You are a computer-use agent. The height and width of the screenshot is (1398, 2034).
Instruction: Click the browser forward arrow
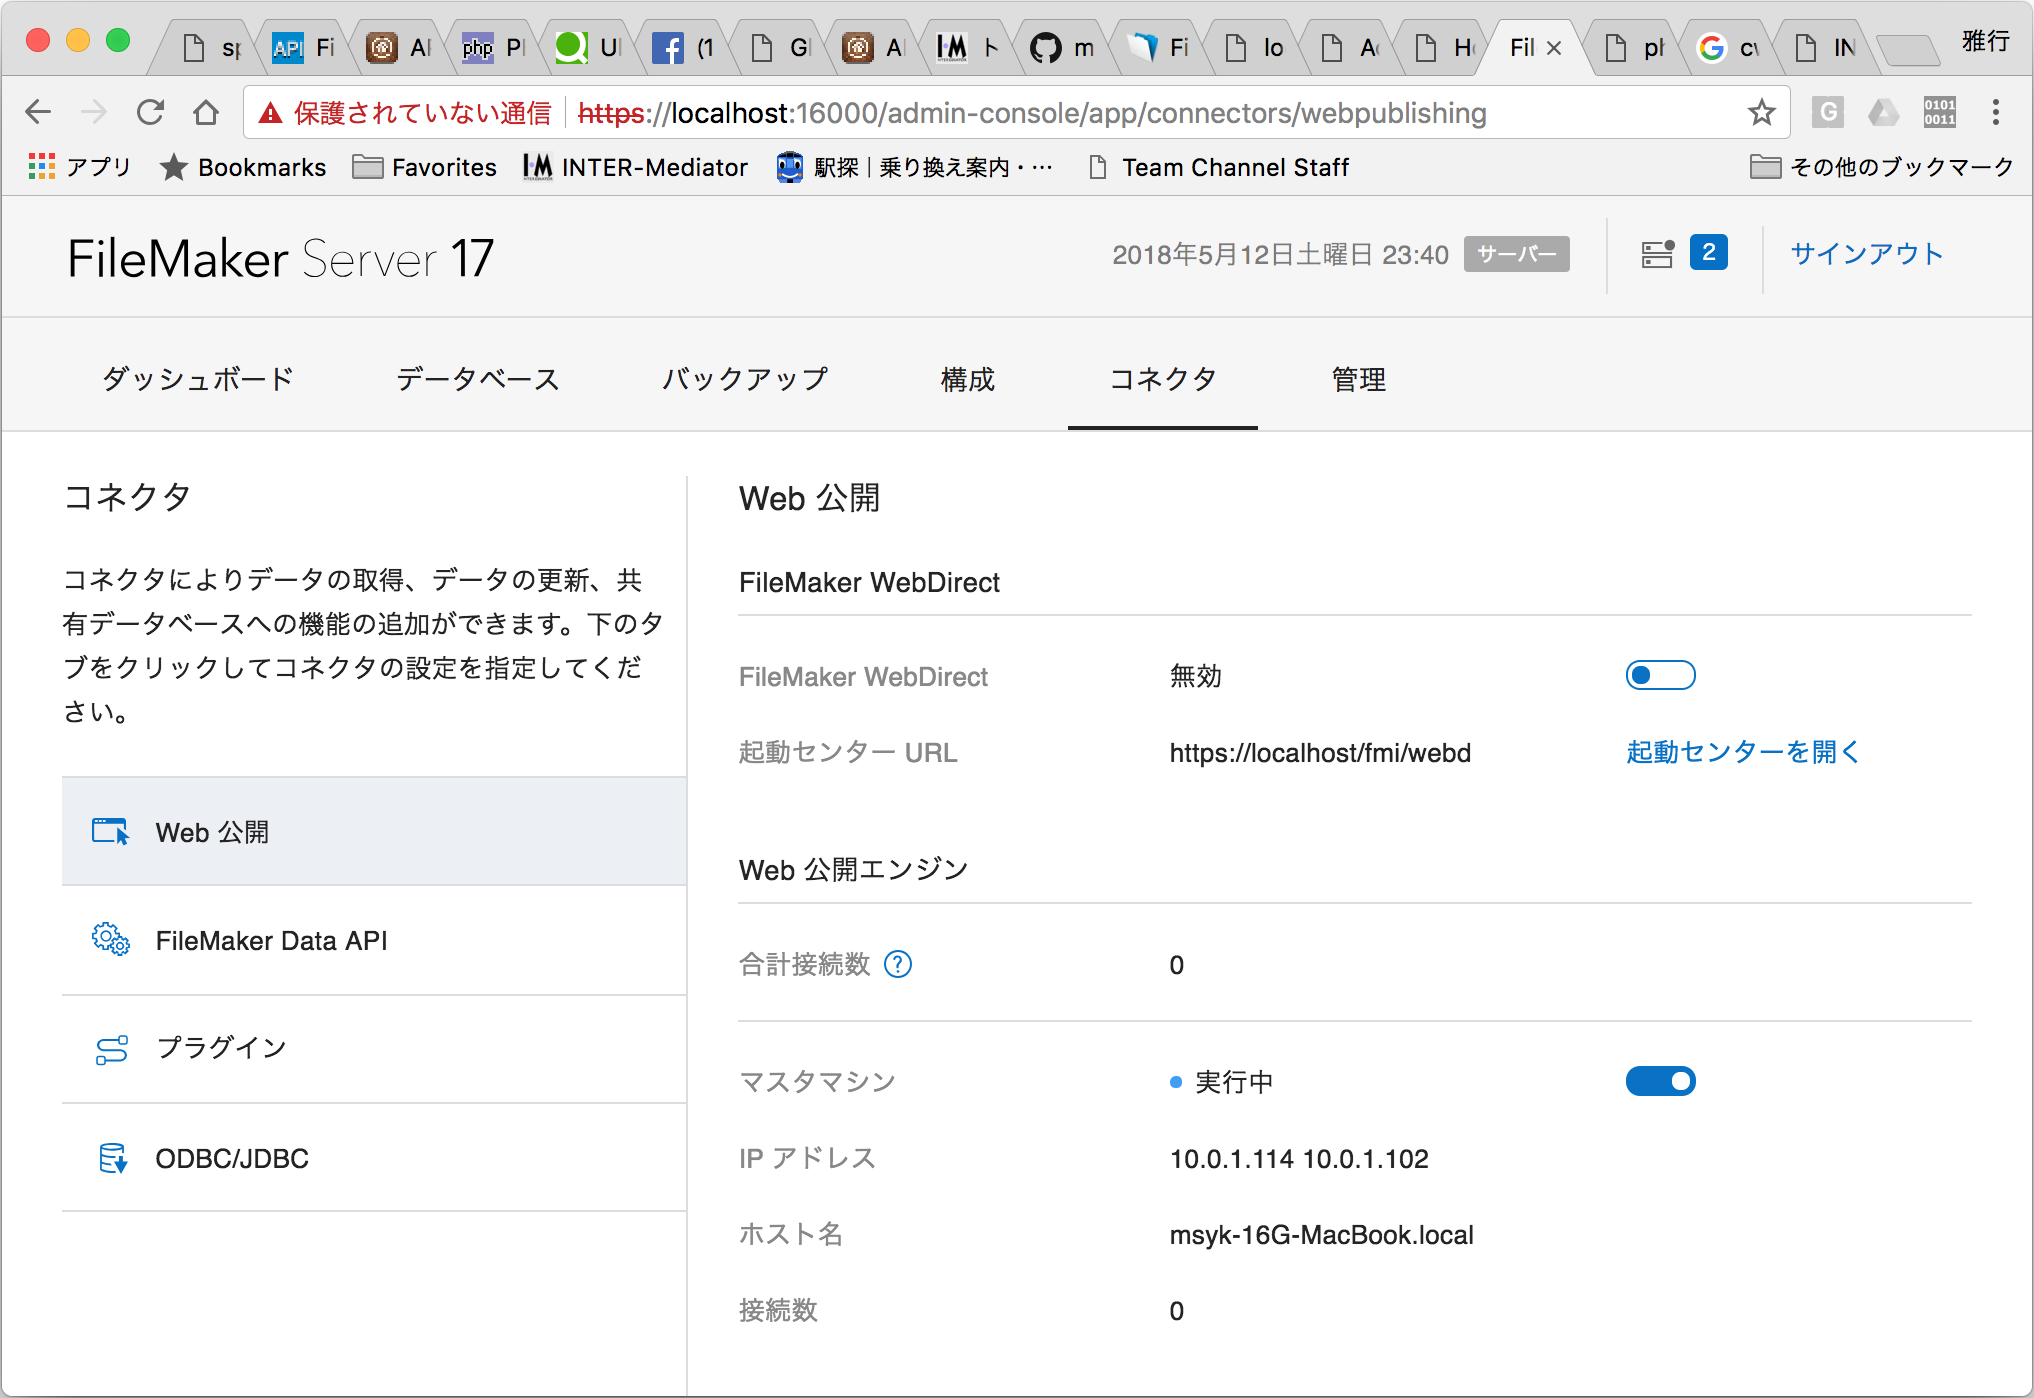(94, 112)
